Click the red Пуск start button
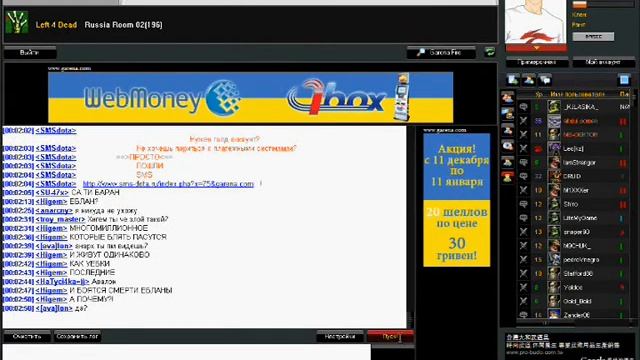 (x=391, y=337)
